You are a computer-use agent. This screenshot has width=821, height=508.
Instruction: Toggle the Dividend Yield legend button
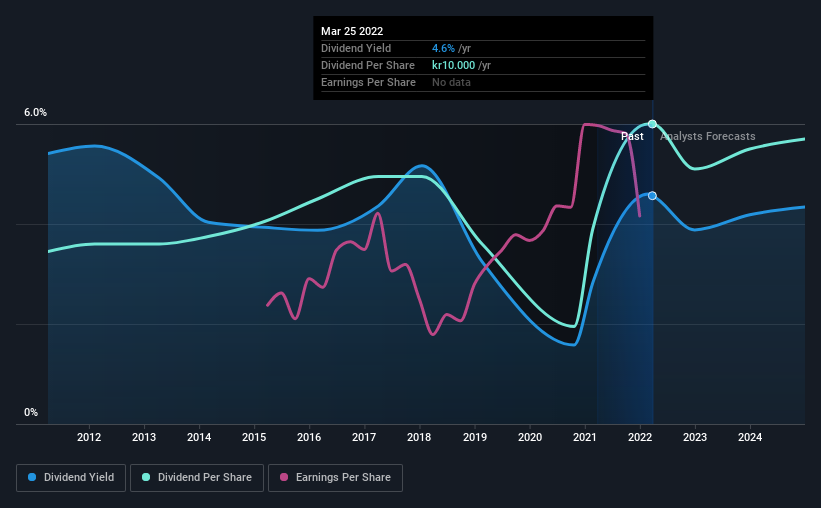coord(71,478)
